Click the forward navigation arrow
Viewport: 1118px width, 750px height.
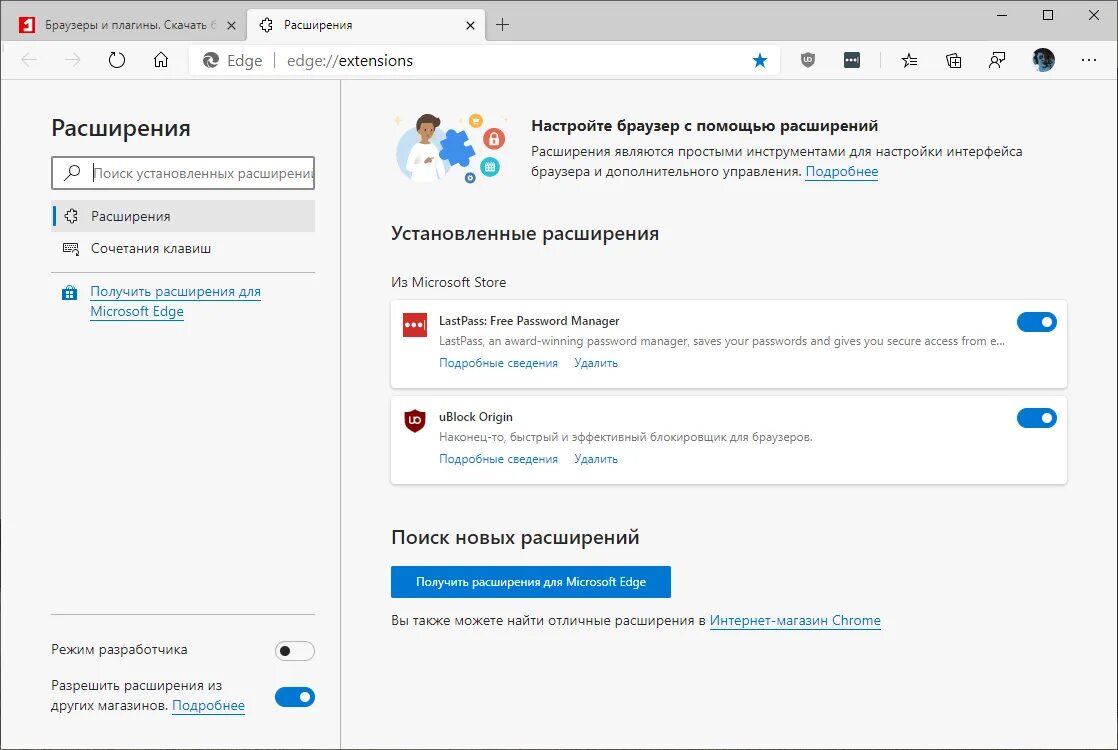[73, 61]
